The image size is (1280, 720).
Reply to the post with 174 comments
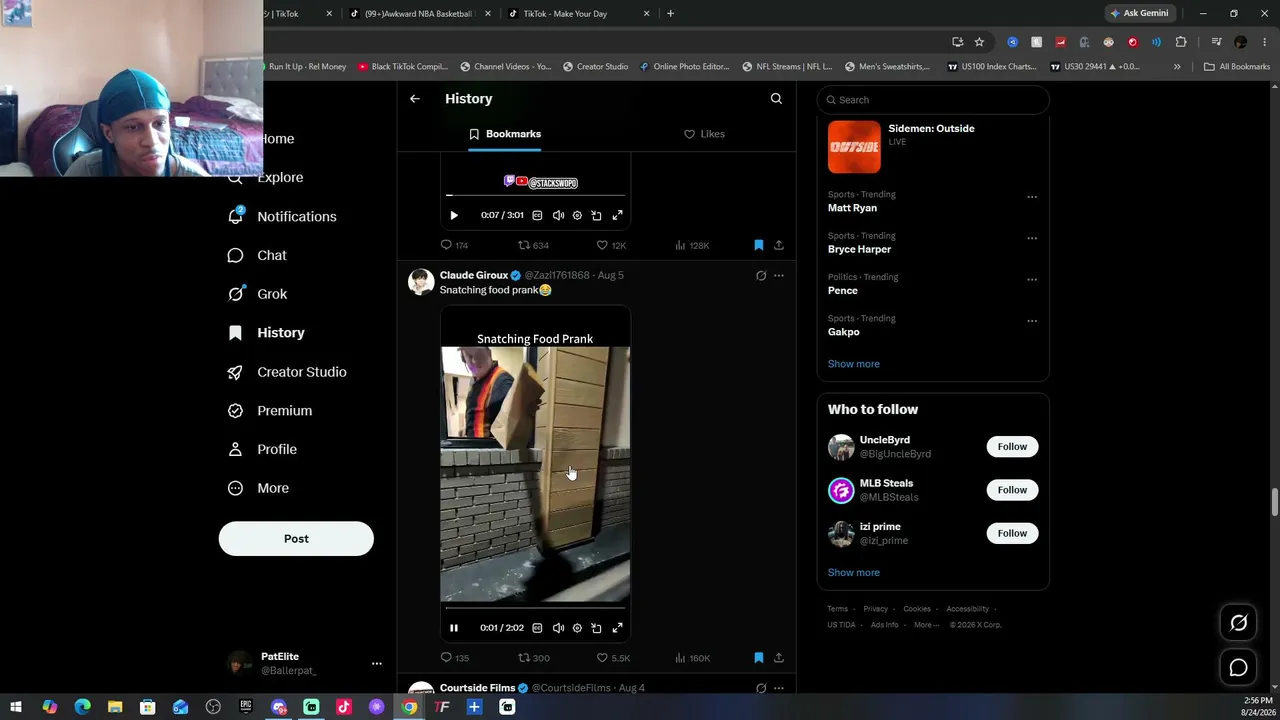coord(455,245)
